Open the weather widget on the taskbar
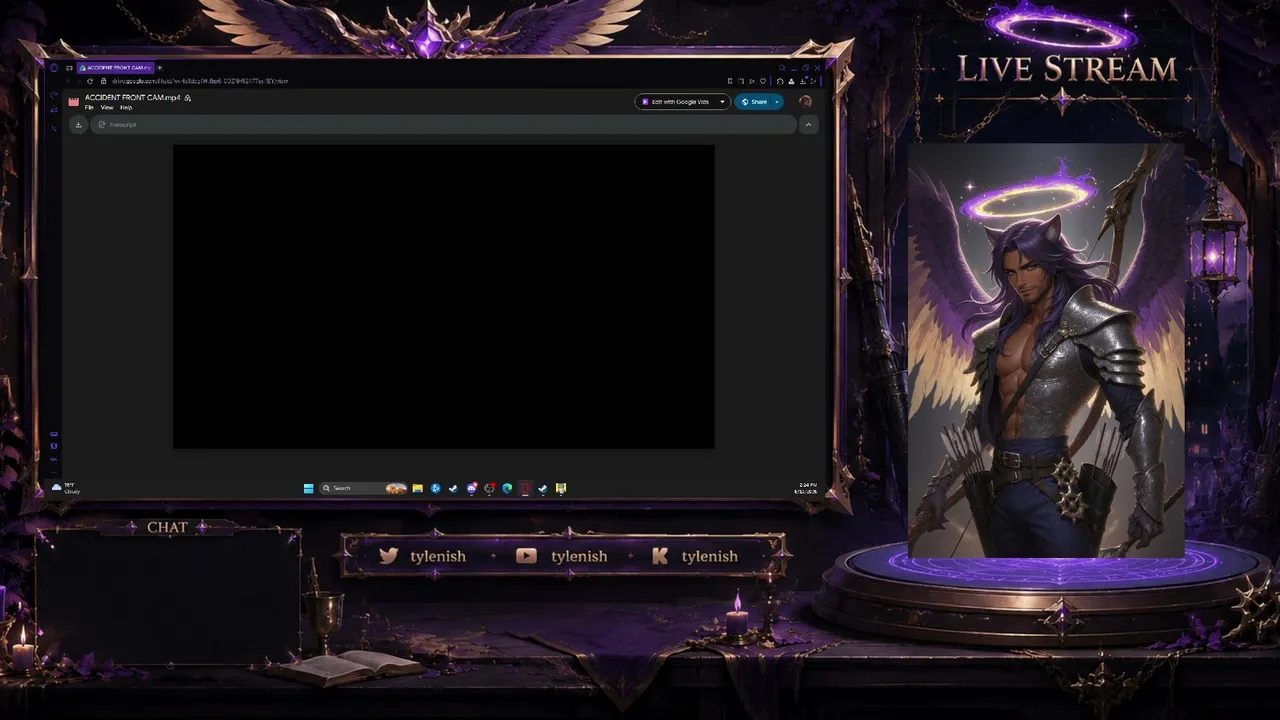This screenshot has height=720, width=1280. pyautogui.click(x=66, y=488)
